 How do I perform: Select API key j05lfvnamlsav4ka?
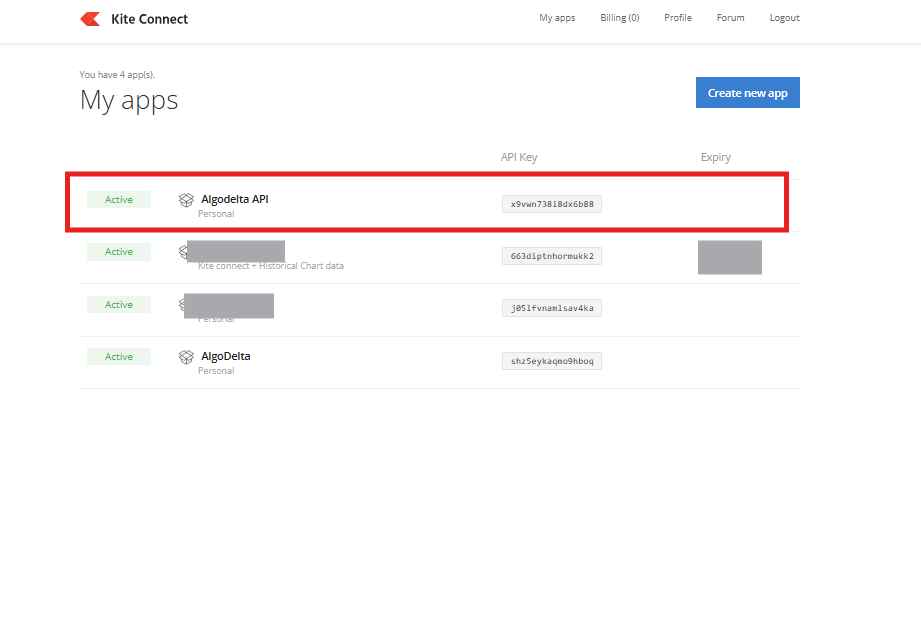coord(552,308)
